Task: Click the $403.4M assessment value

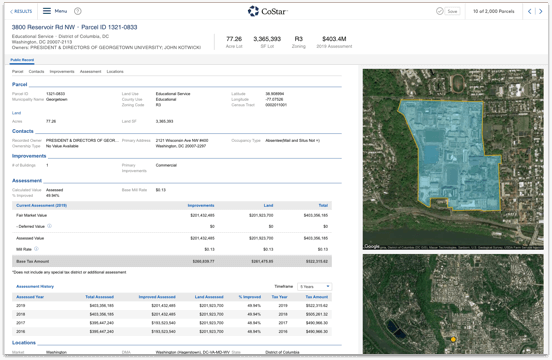Action: click(334, 39)
